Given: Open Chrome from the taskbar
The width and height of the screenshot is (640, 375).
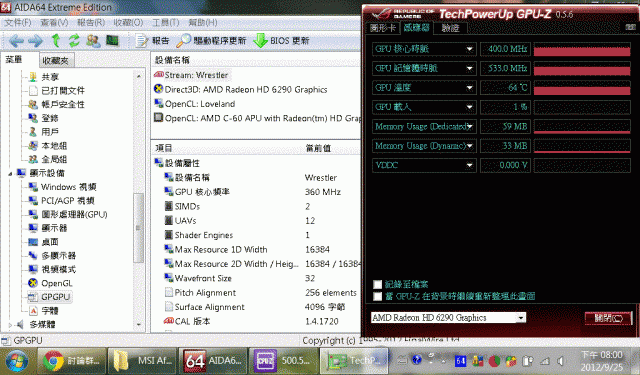Looking at the screenshot, I should 72,361.
